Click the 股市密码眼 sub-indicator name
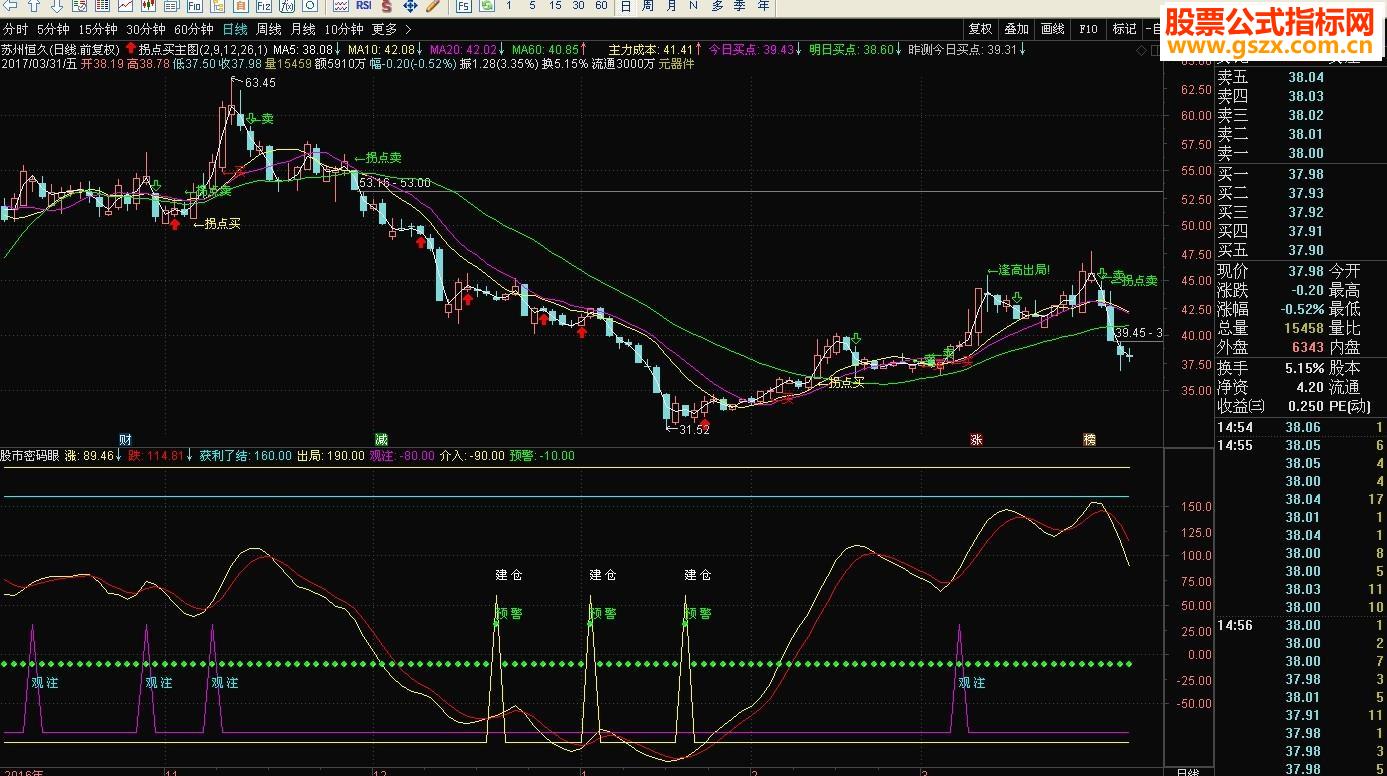The image size is (1387, 776). (31, 456)
